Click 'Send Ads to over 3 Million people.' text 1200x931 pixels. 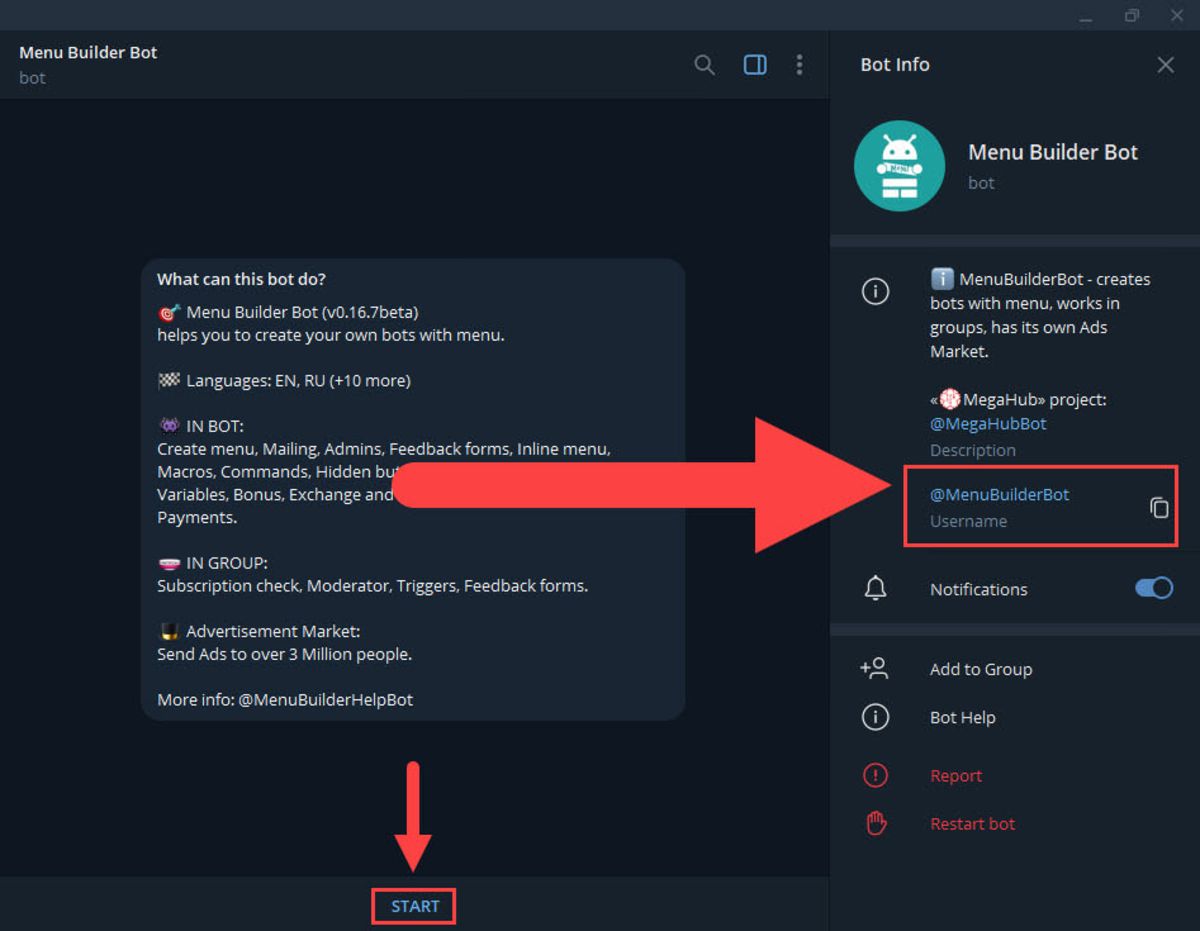click(x=285, y=654)
